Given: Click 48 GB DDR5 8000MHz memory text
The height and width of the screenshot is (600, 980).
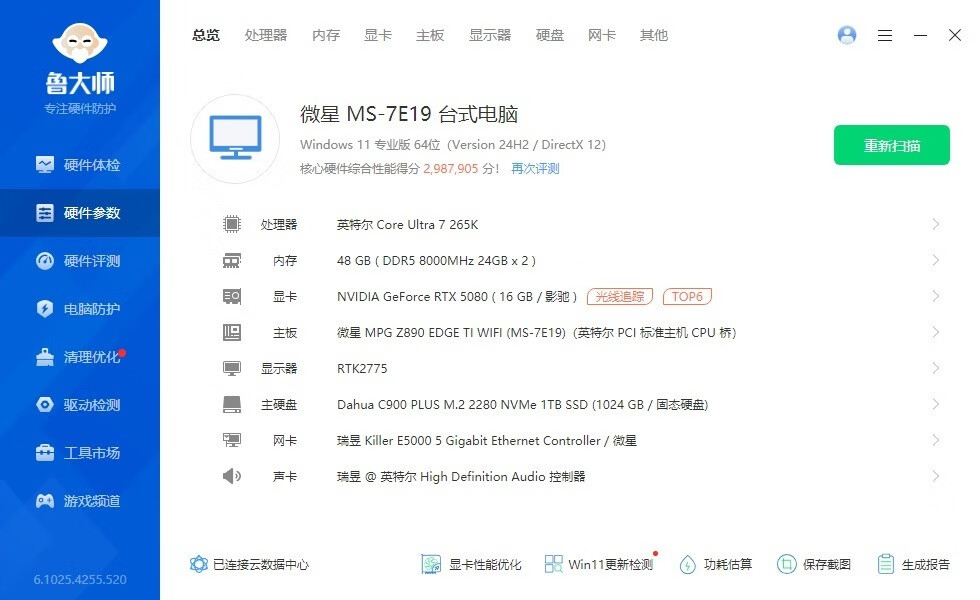Looking at the screenshot, I should (x=436, y=261).
